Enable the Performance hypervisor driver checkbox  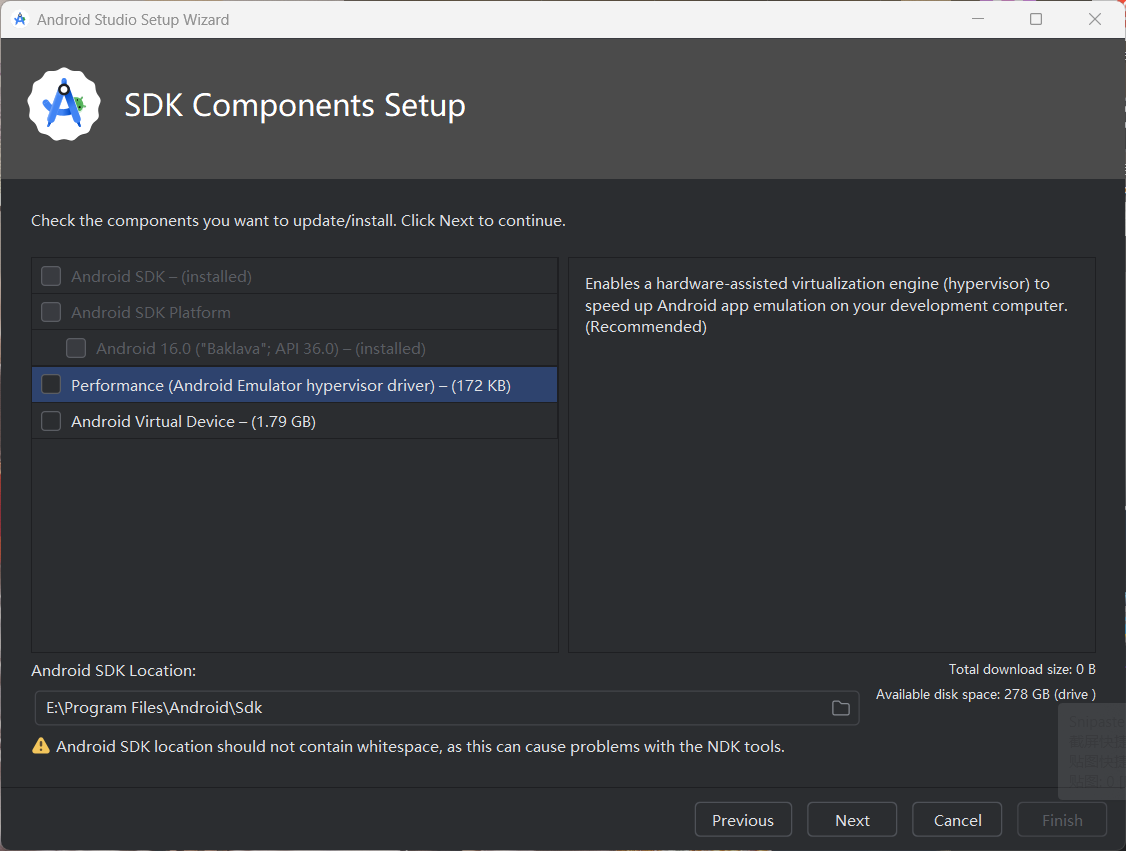51,385
